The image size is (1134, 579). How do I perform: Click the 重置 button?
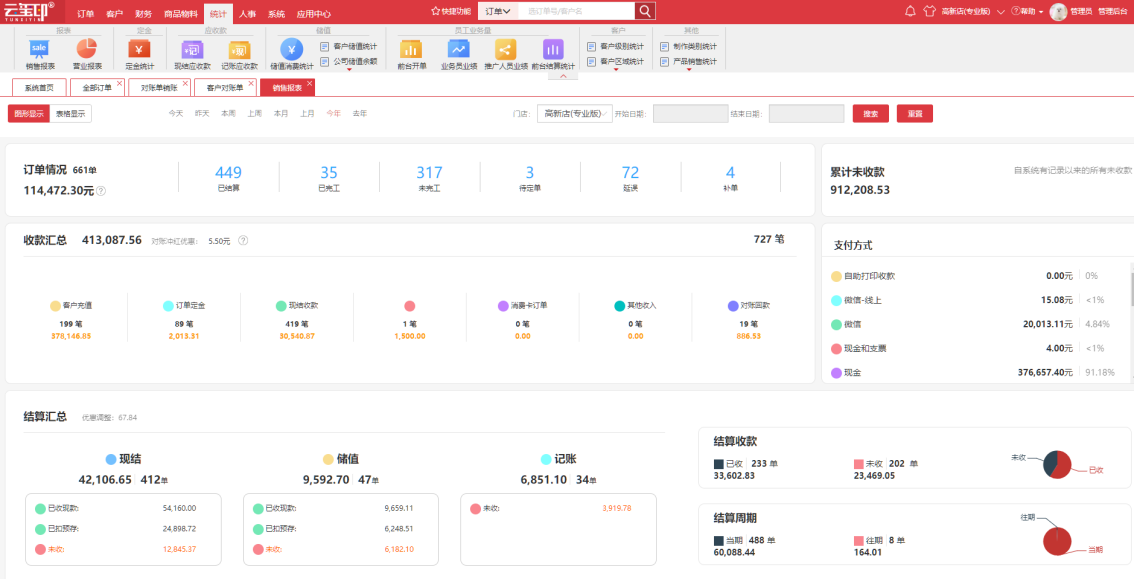(915, 113)
